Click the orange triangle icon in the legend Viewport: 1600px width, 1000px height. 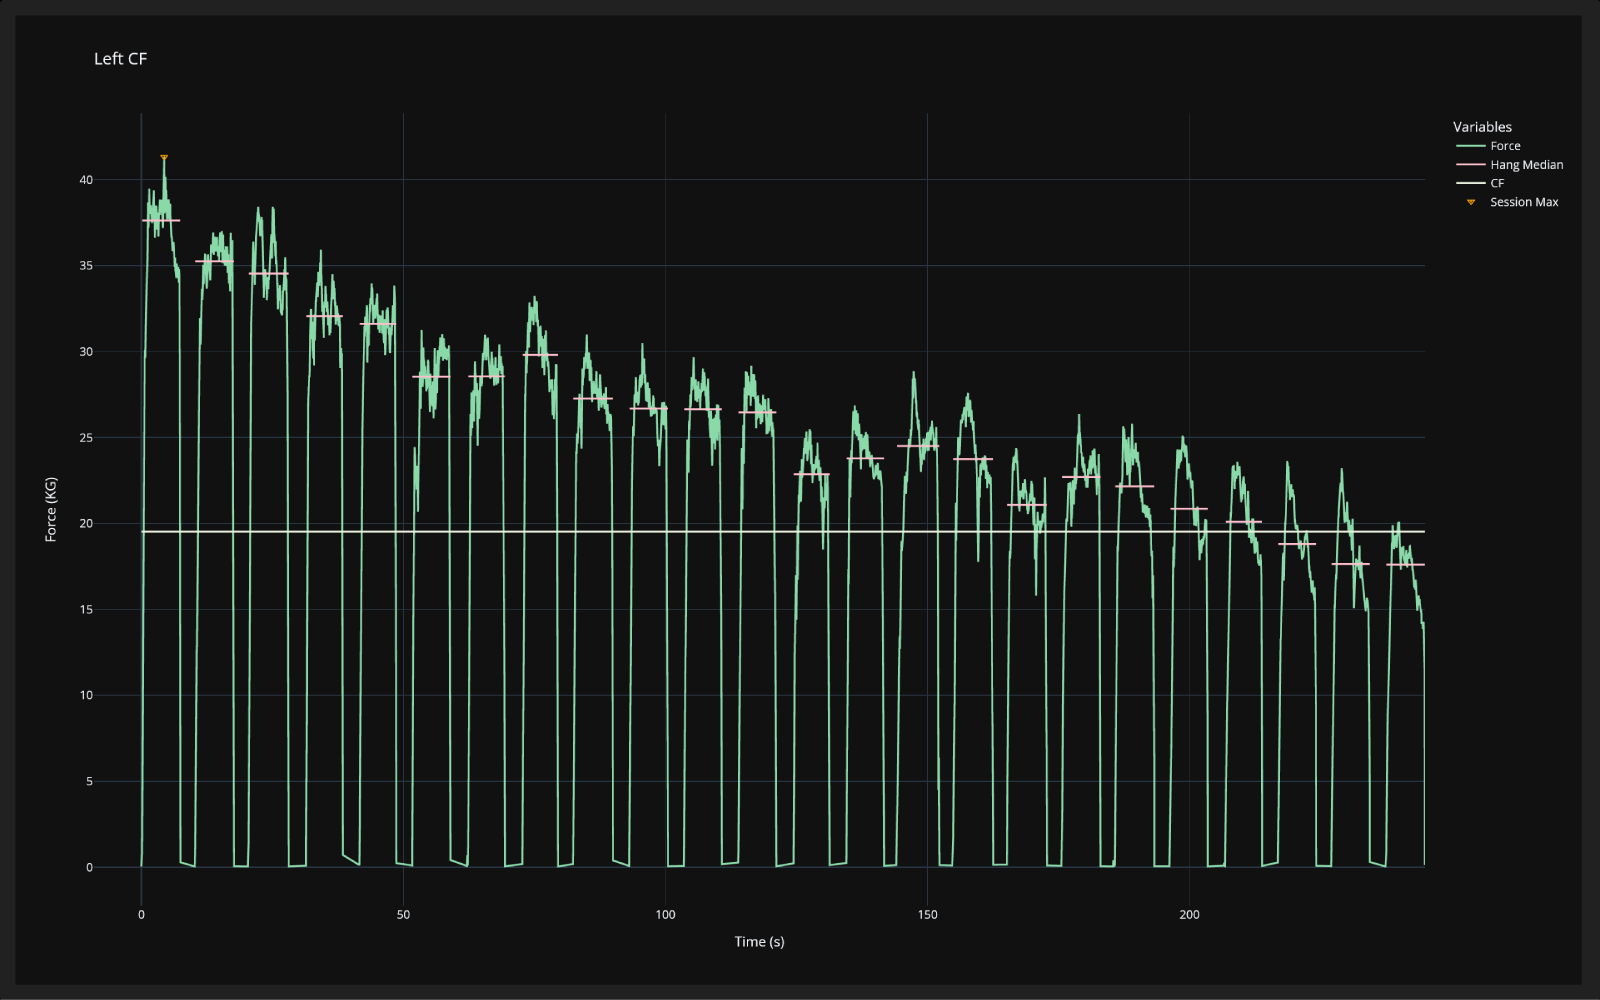point(1470,202)
